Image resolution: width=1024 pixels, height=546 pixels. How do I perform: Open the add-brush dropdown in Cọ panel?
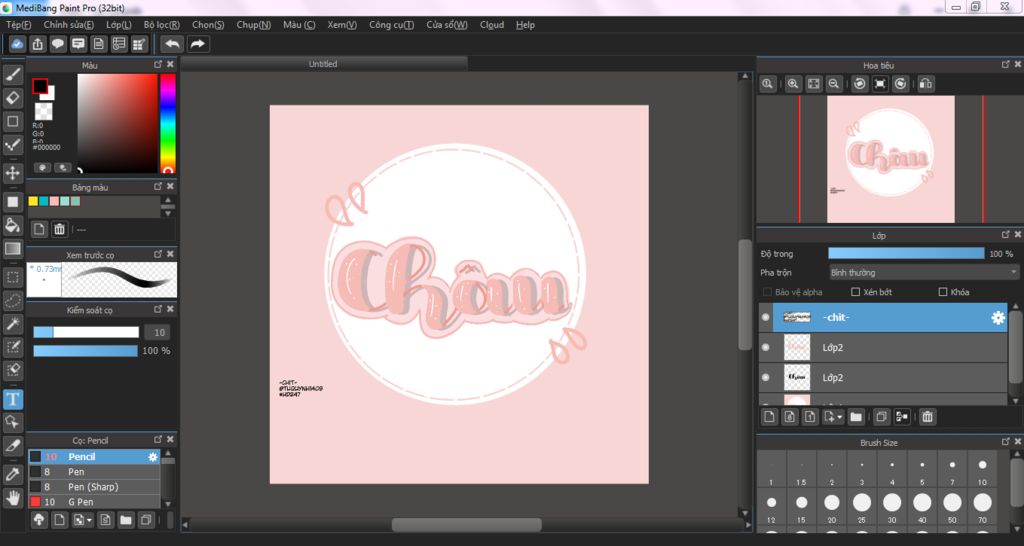click(89, 521)
